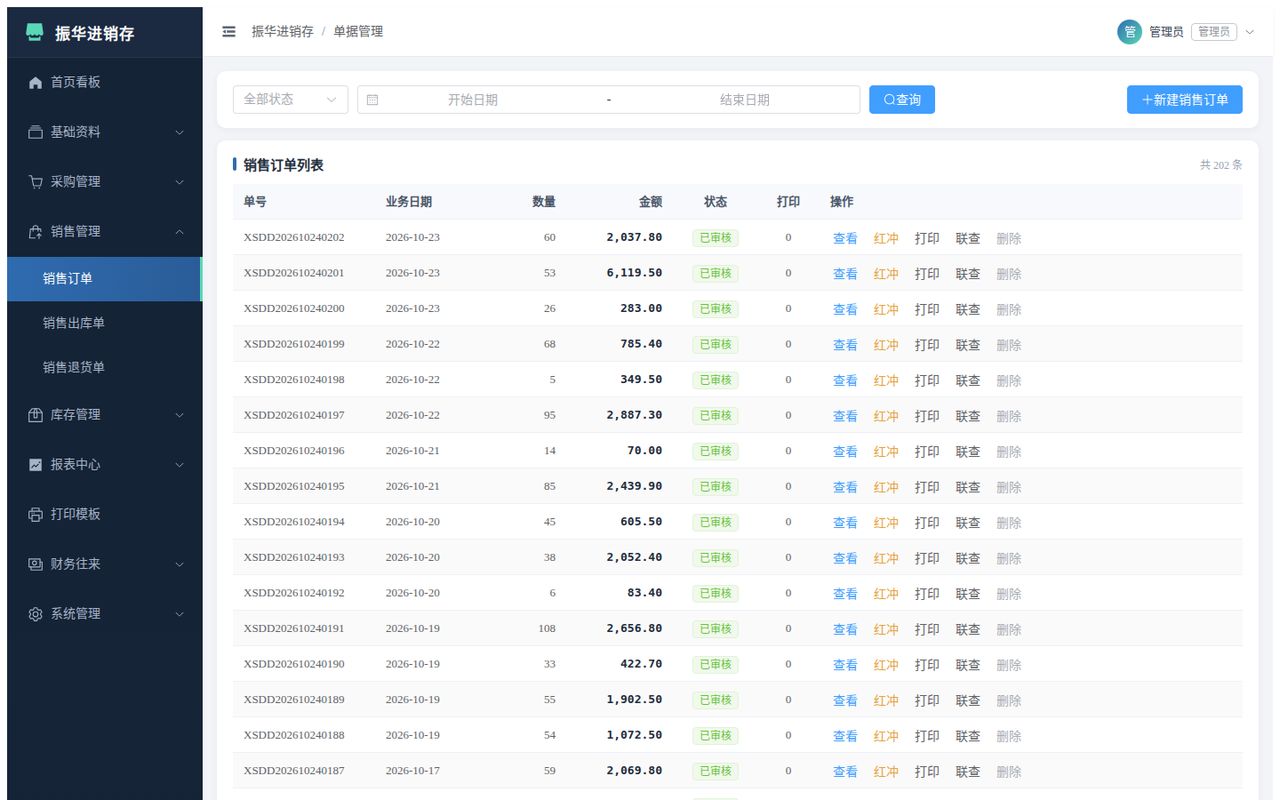
Task: Click the 系统管理 gear icon
Action: pyautogui.click(x=35, y=614)
